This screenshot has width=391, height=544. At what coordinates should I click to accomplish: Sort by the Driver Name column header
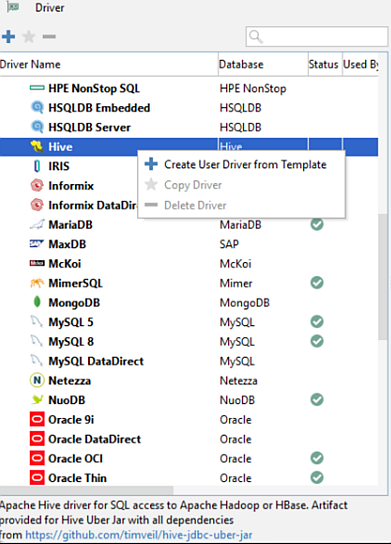tap(109, 64)
